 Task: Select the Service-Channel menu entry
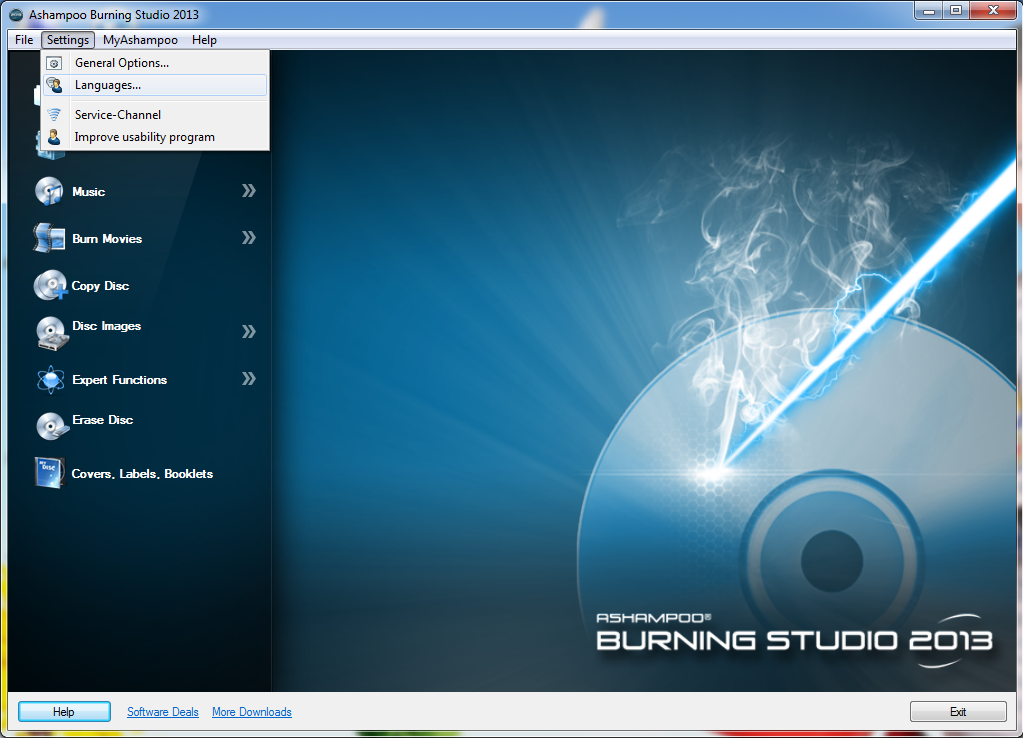155,115
